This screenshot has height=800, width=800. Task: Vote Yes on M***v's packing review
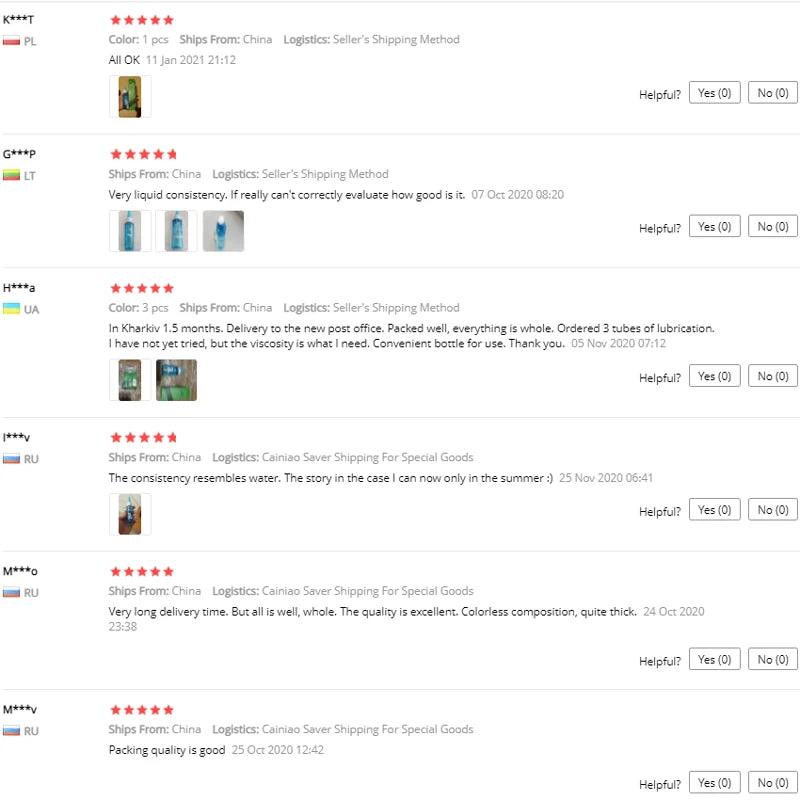point(714,783)
